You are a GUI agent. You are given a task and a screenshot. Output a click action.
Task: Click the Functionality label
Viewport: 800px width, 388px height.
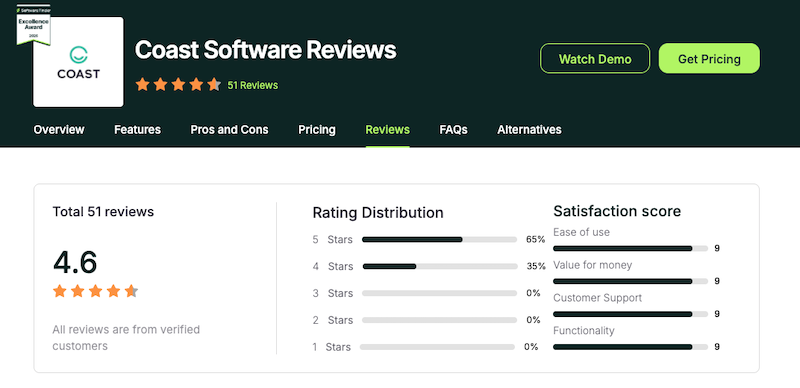click(x=584, y=331)
